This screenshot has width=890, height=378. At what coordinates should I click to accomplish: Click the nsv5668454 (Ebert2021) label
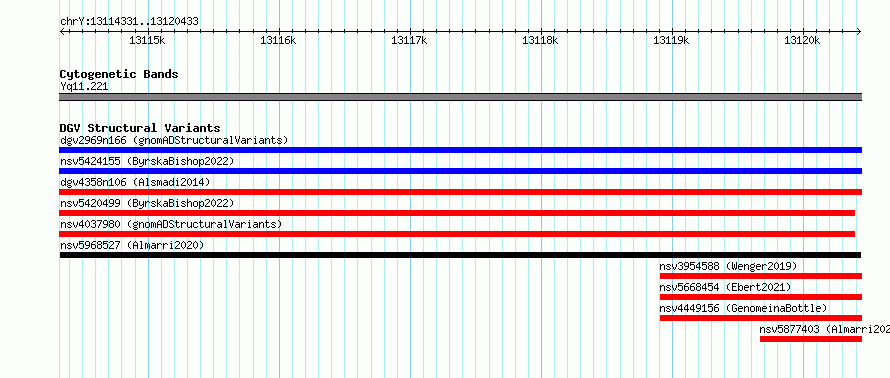pyautogui.click(x=725, y=287)
